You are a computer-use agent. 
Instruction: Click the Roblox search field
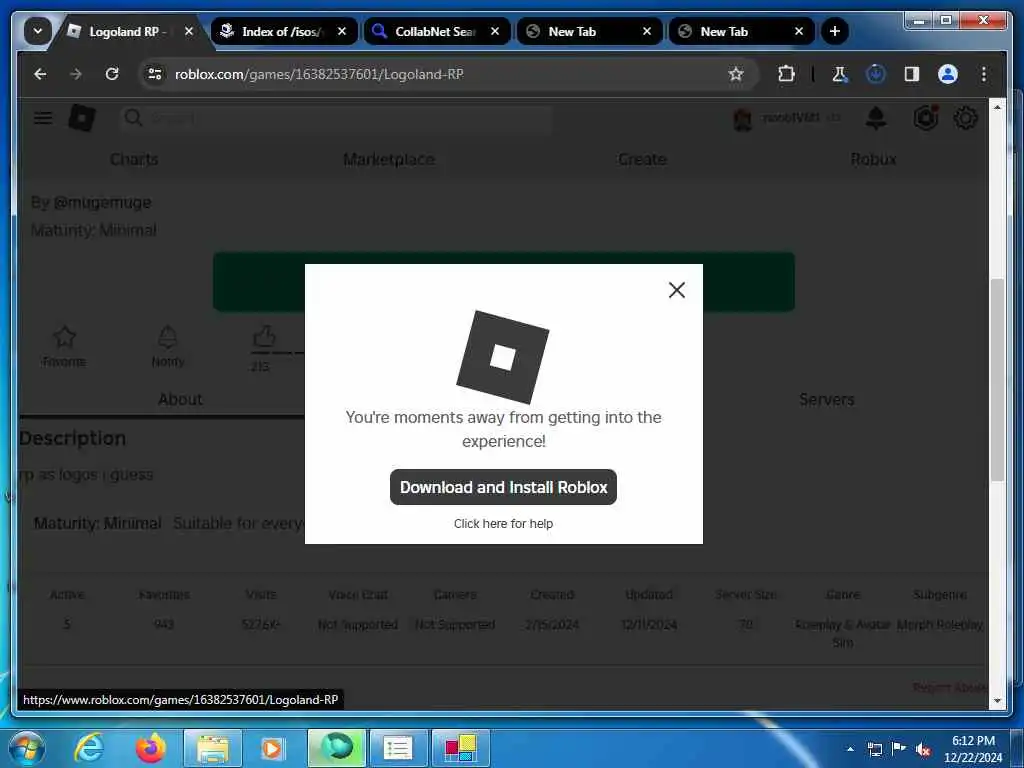(336, 118)
